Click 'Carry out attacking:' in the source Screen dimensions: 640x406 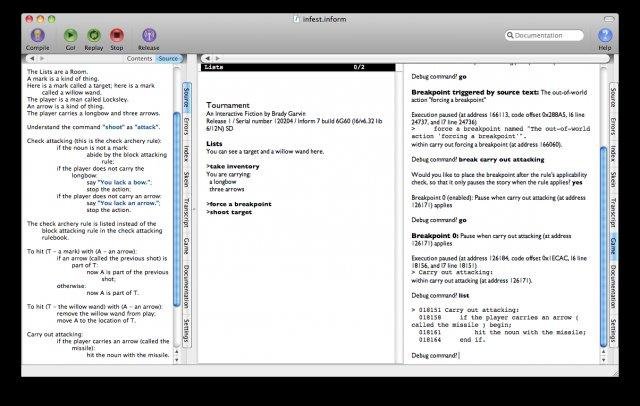click(54, 334)
